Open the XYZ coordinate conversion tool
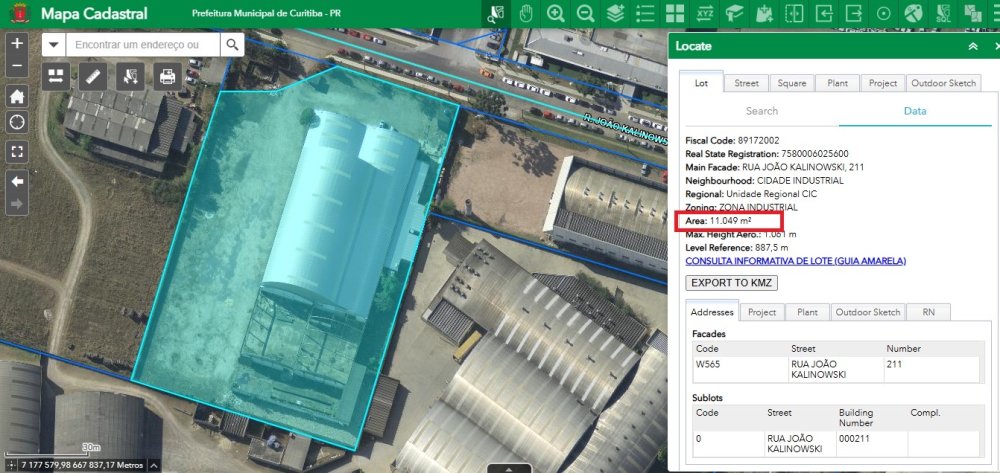 [x=705, y=14]
